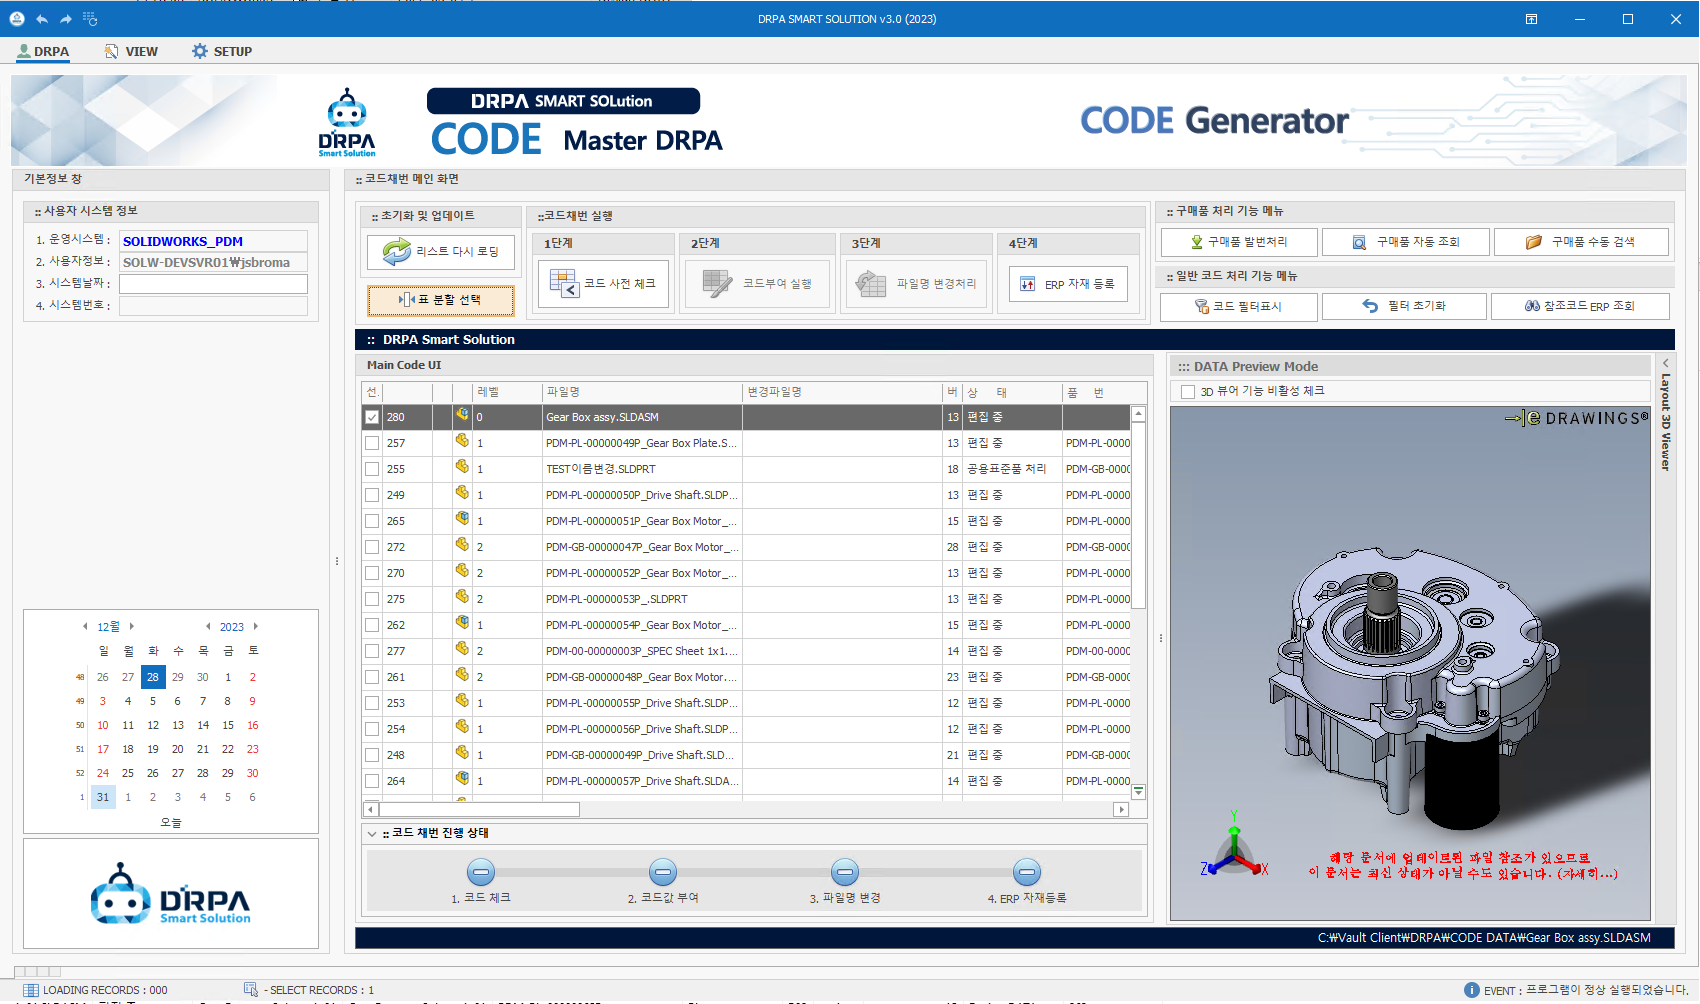Click part icon in row 249
1700x1004 pixels.
pyautogui.click(x=462, y=493)
